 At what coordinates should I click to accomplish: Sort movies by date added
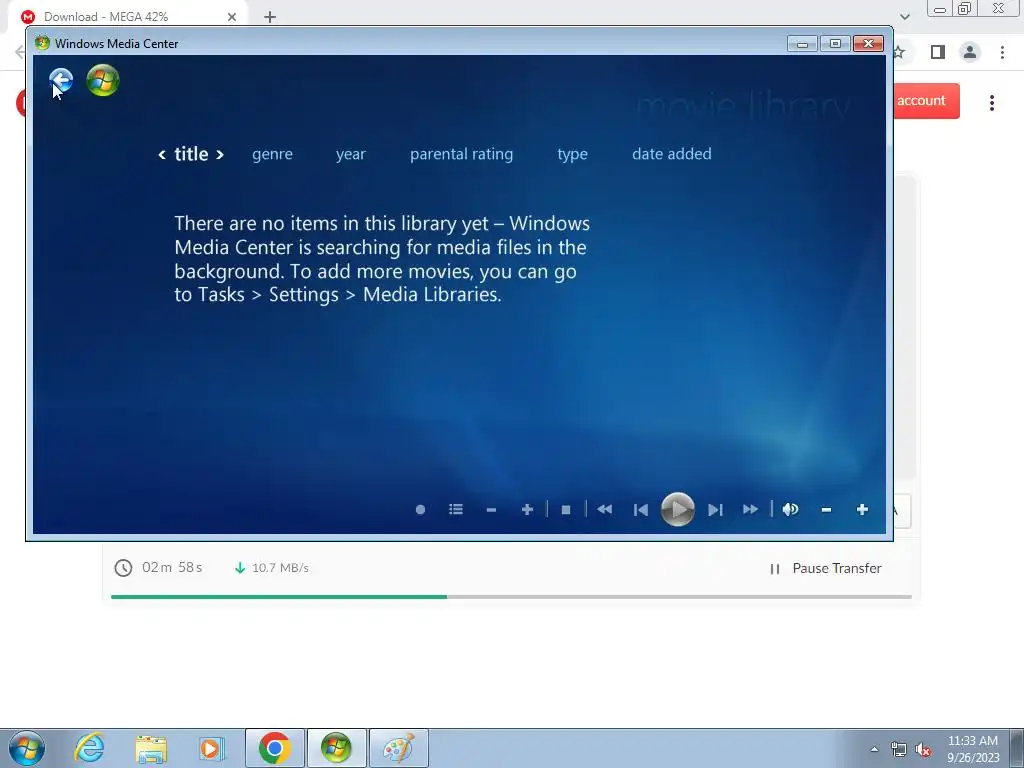(x=672, y=154)
